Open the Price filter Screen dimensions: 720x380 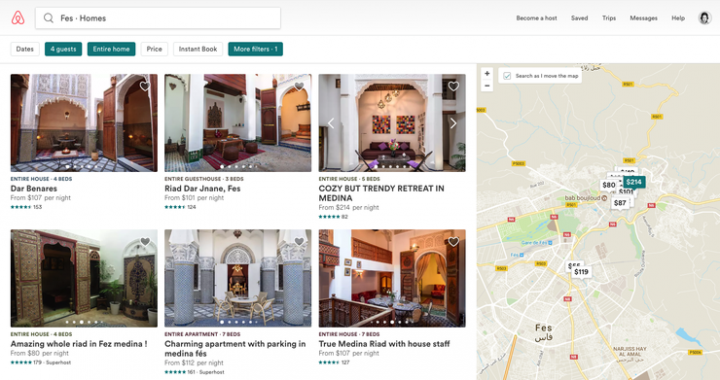pos(154,49)
